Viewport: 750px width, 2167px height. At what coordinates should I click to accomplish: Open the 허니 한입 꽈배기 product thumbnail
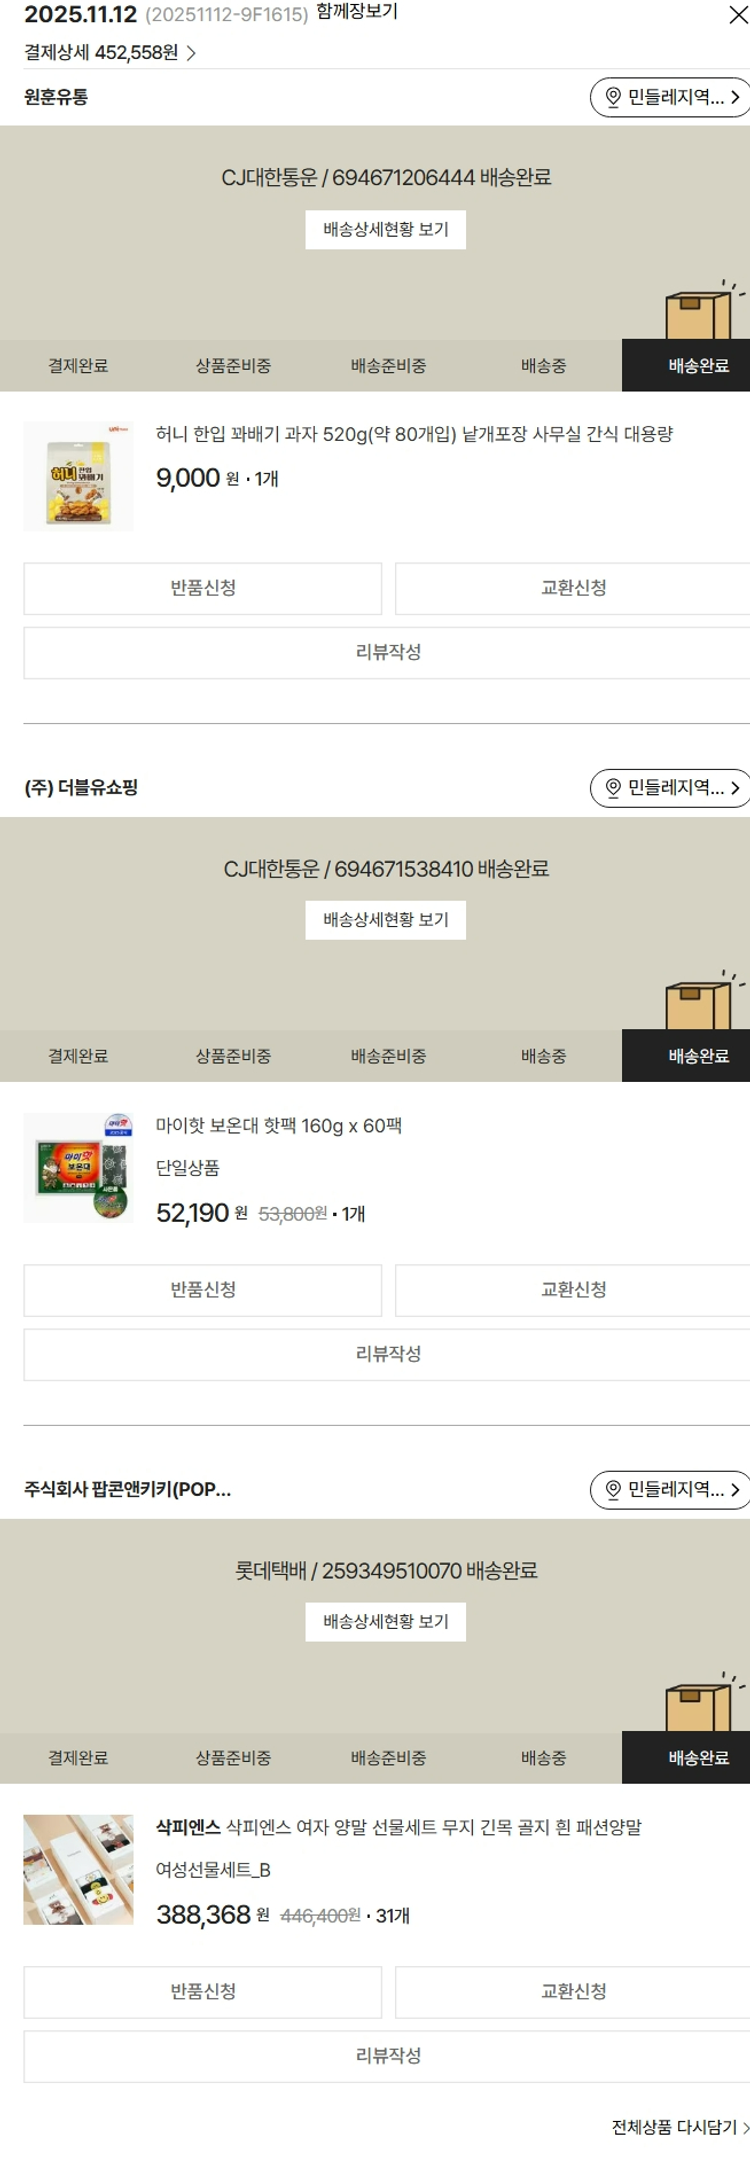[x=78, y=476]
